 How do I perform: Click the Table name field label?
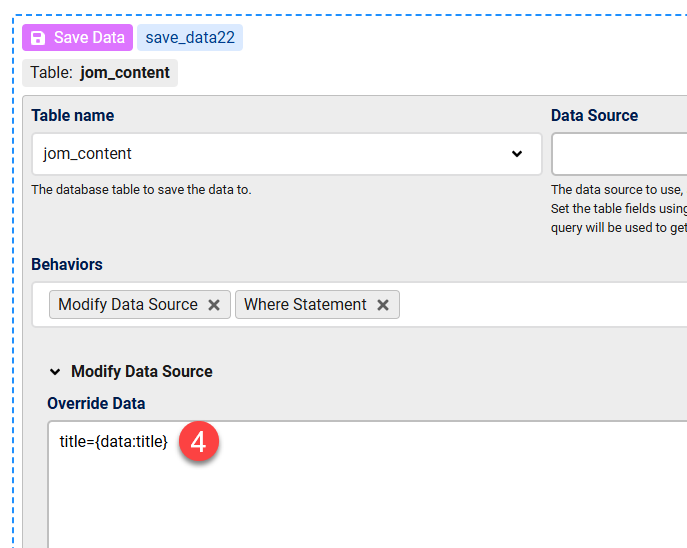(x=72, y=116)
